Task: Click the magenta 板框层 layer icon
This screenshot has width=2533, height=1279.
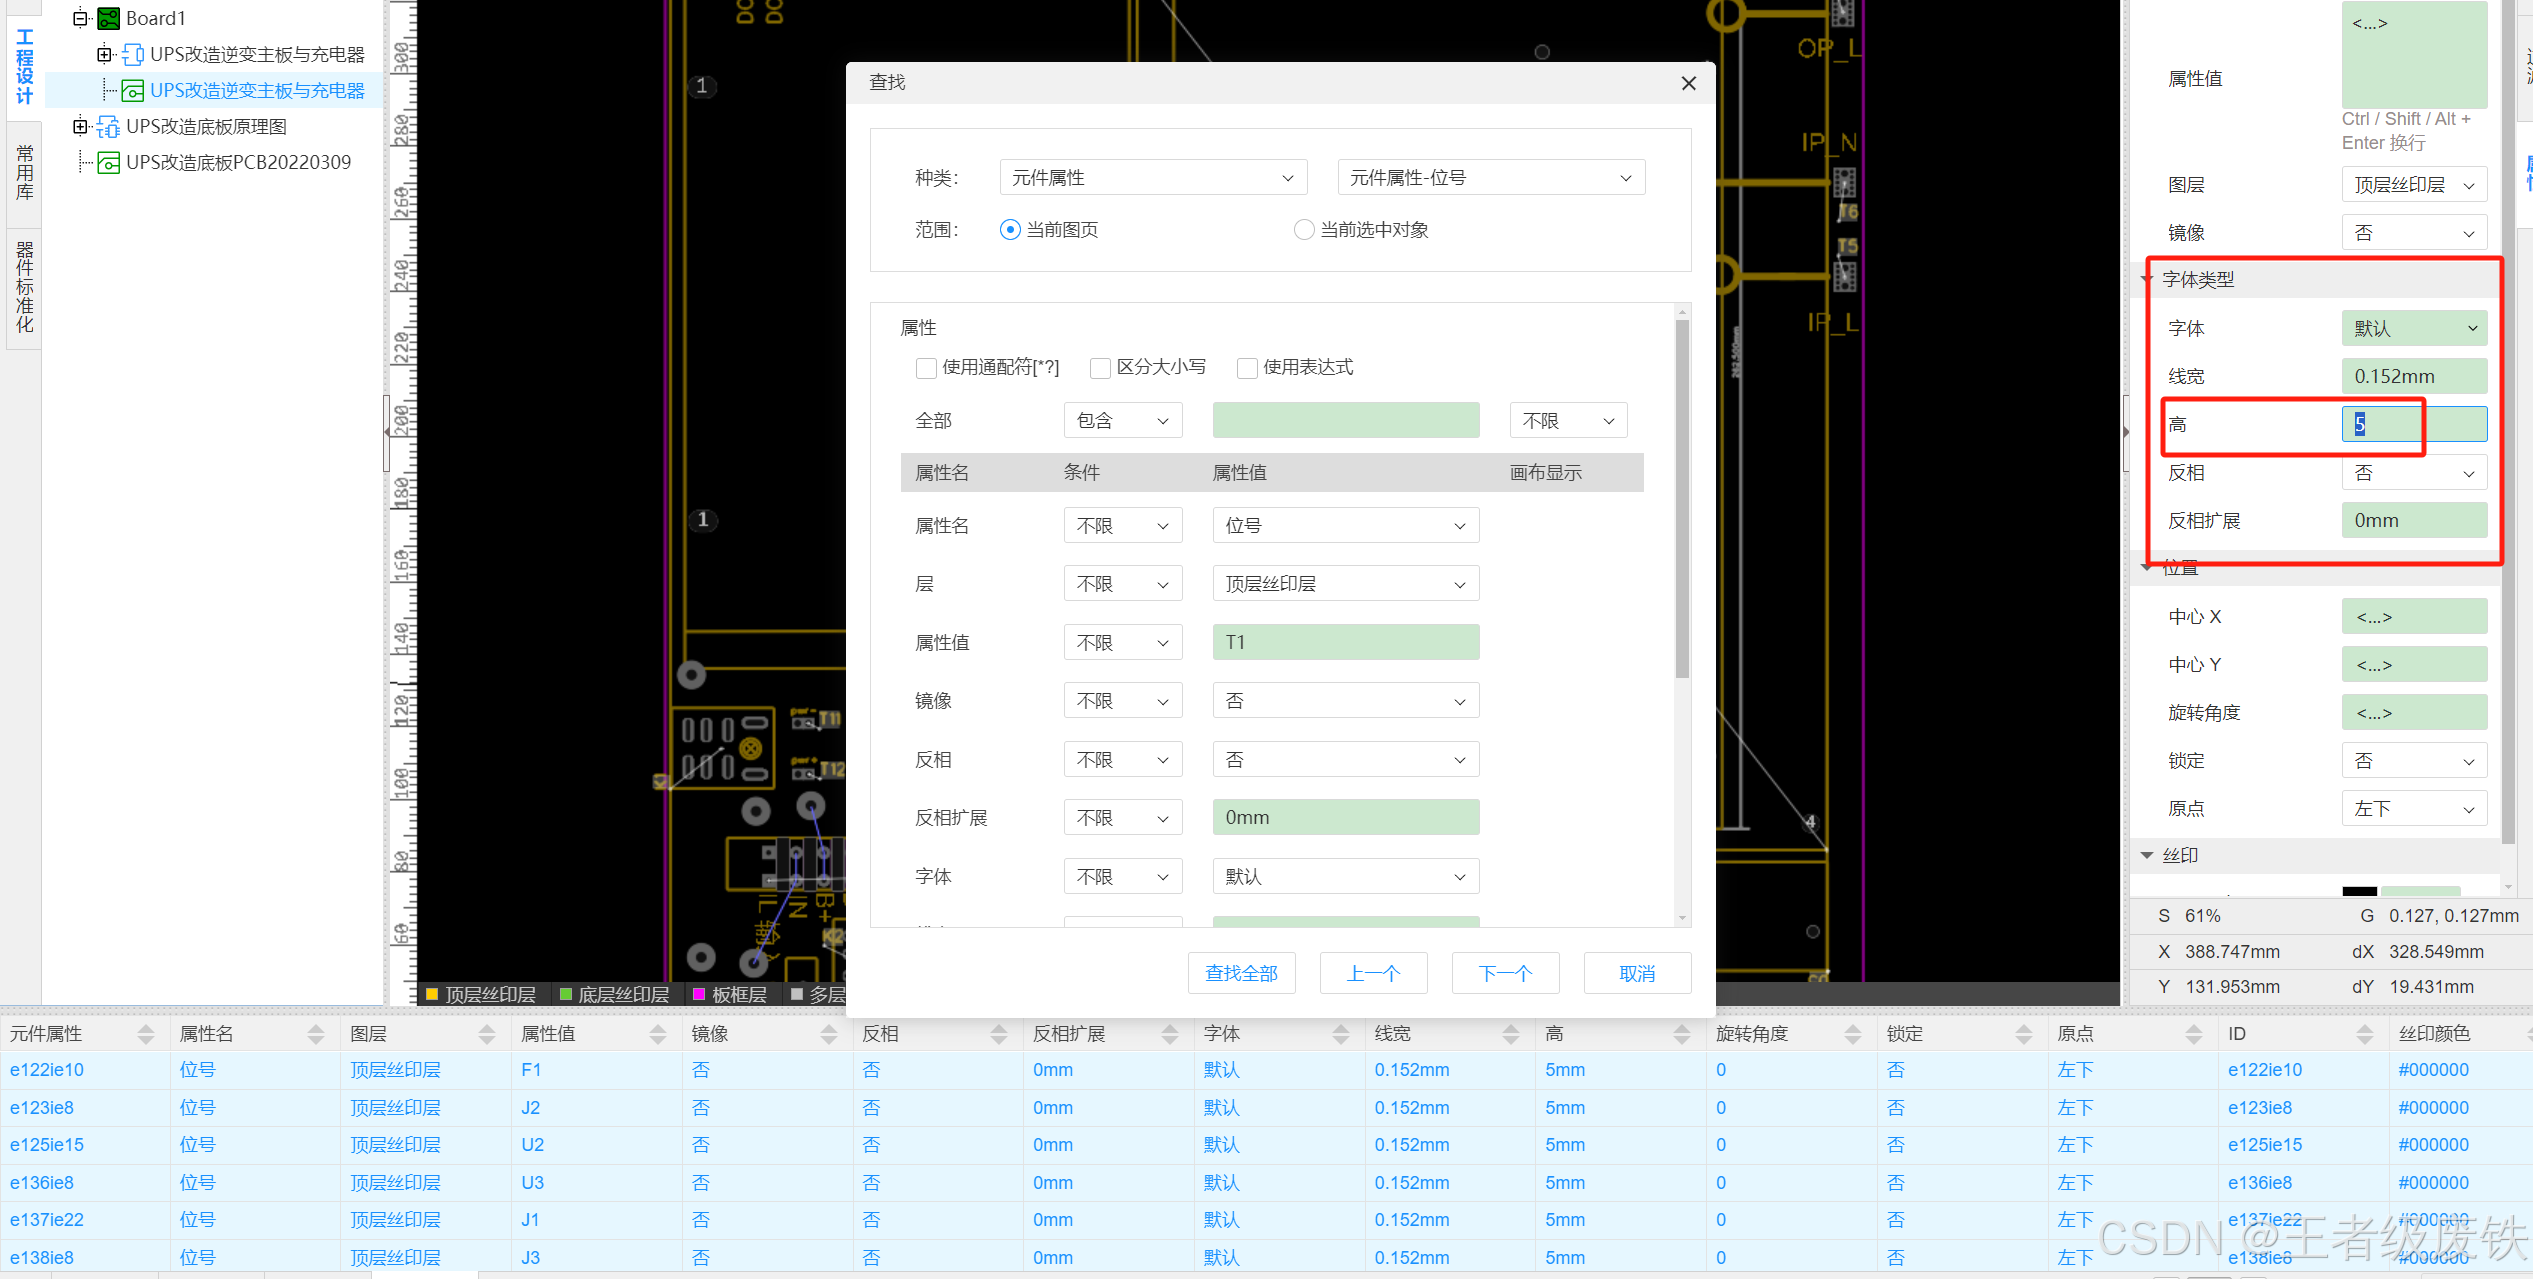Action: coord(699,994)
